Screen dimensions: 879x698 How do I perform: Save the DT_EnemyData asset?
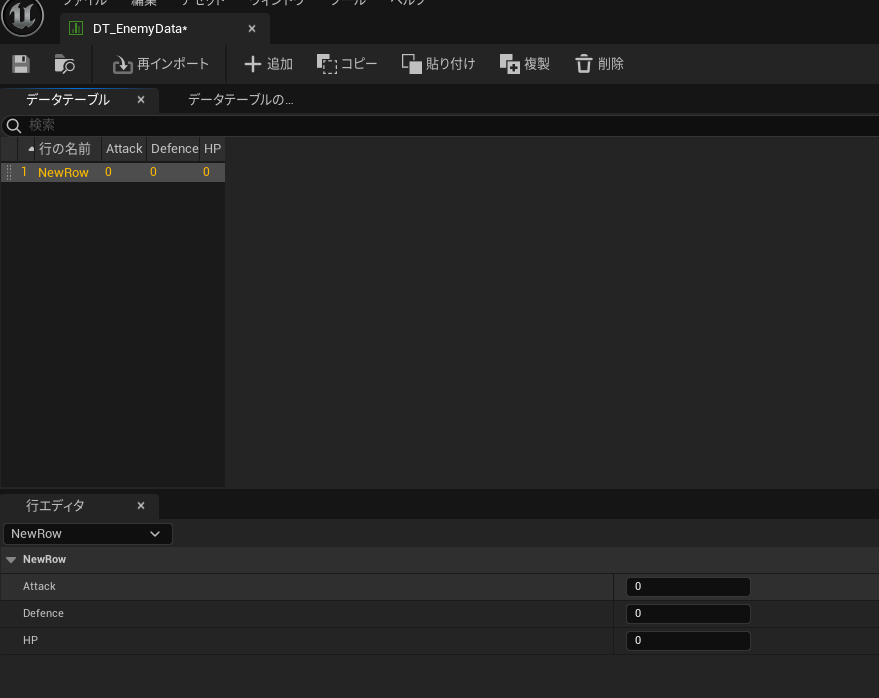[19, 63]
